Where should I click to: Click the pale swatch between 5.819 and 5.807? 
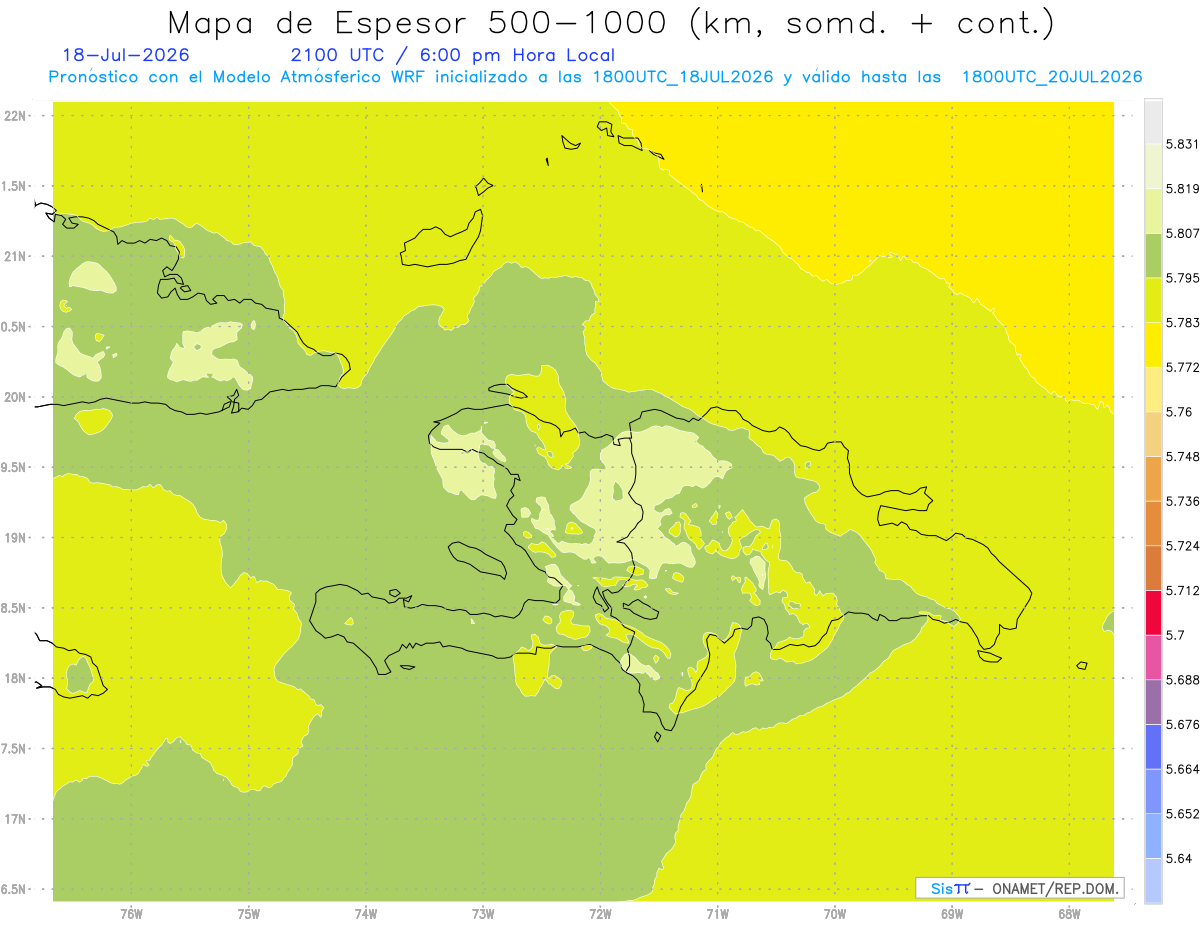pyautogui.click(x=1153, y=211)
